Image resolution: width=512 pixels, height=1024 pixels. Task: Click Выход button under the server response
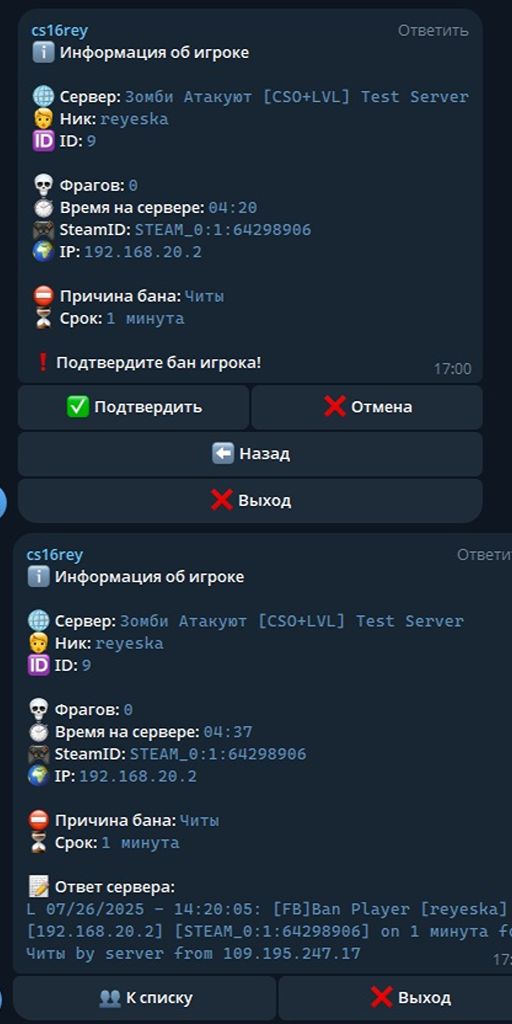point(395,998)
